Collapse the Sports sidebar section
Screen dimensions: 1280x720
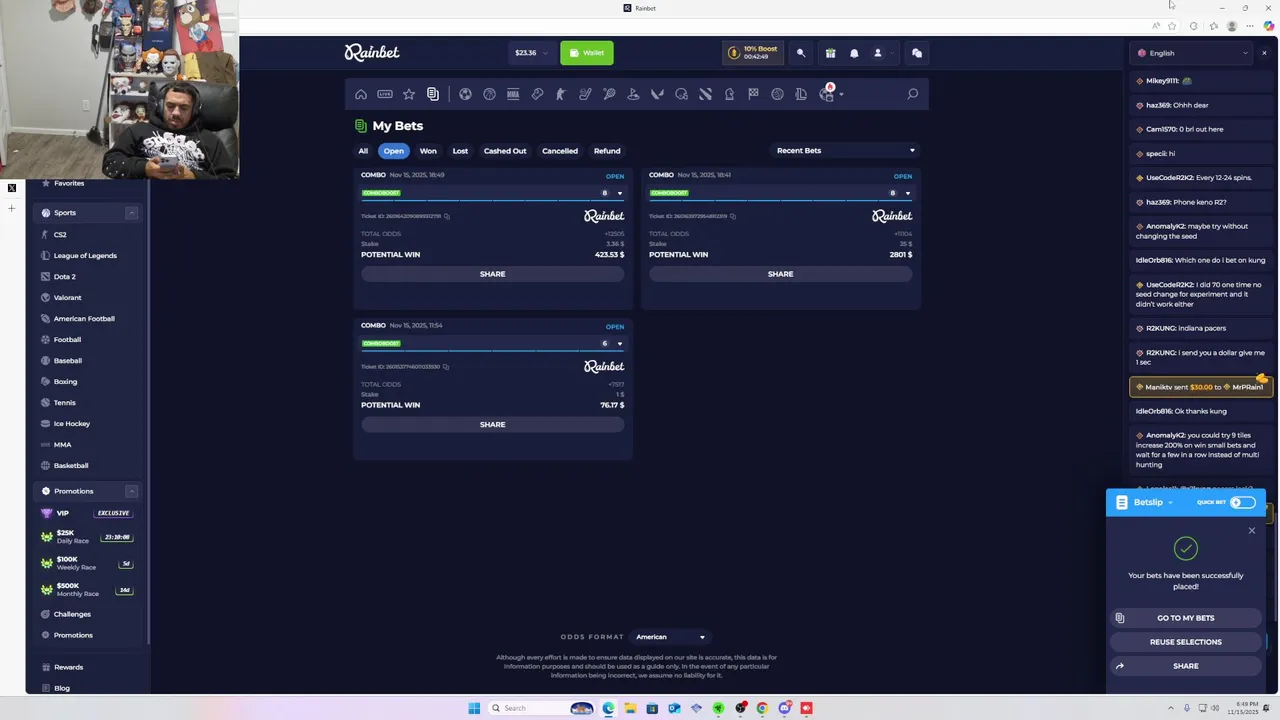click(131, 213)
